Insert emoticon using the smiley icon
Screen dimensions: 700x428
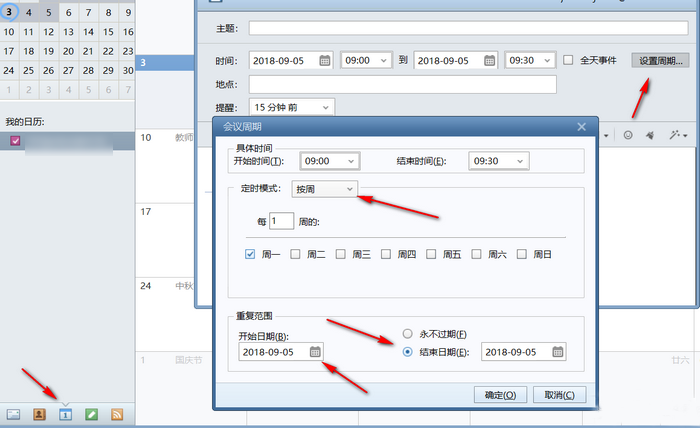[x=628, y=134]
